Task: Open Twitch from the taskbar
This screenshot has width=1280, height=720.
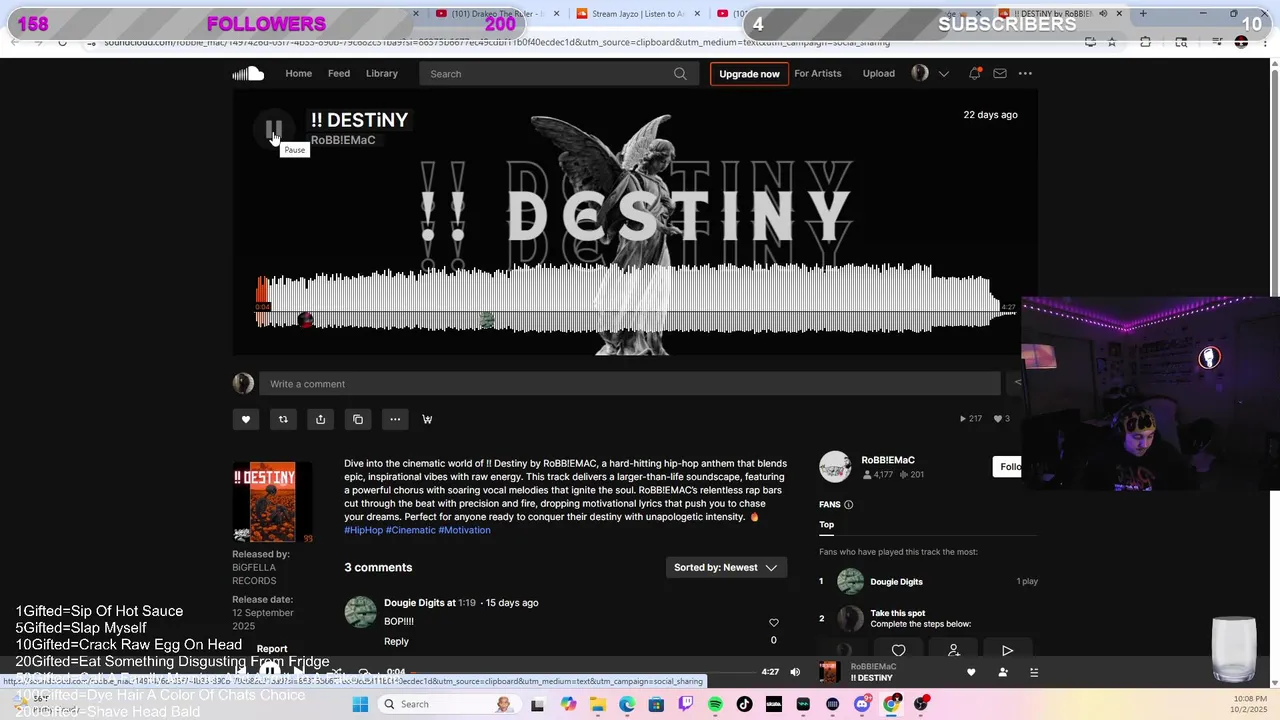Action: (686, 704)
